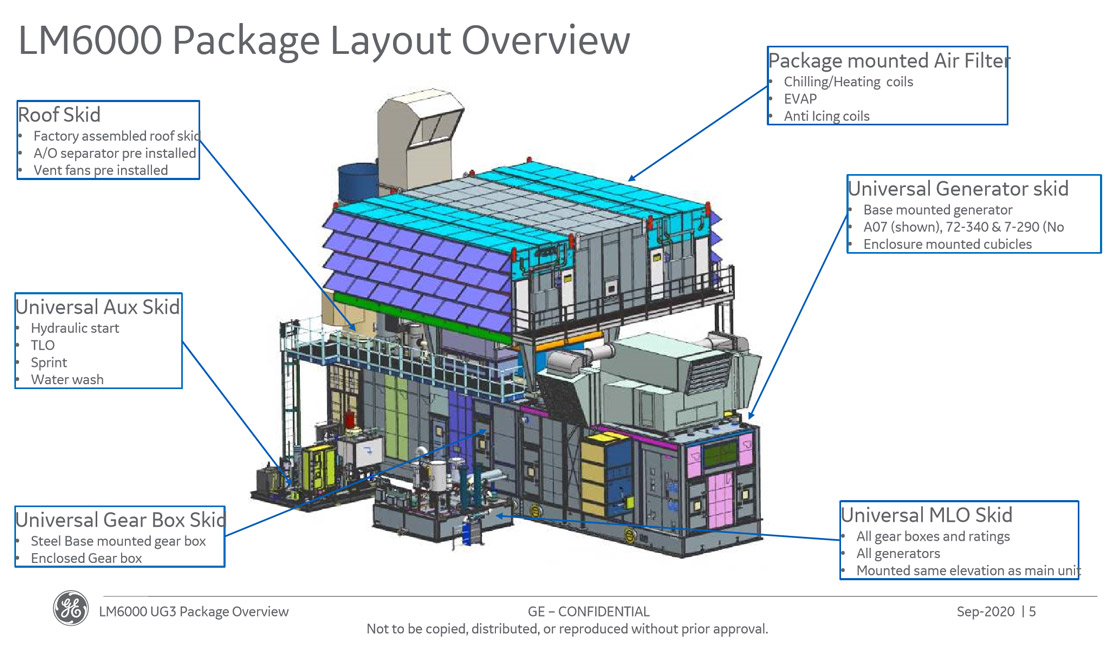Select 'Mounted same elevation as main unit' bullet
Image resolution: width=1110 pixels, height=652 pixels.
(968, 571)
